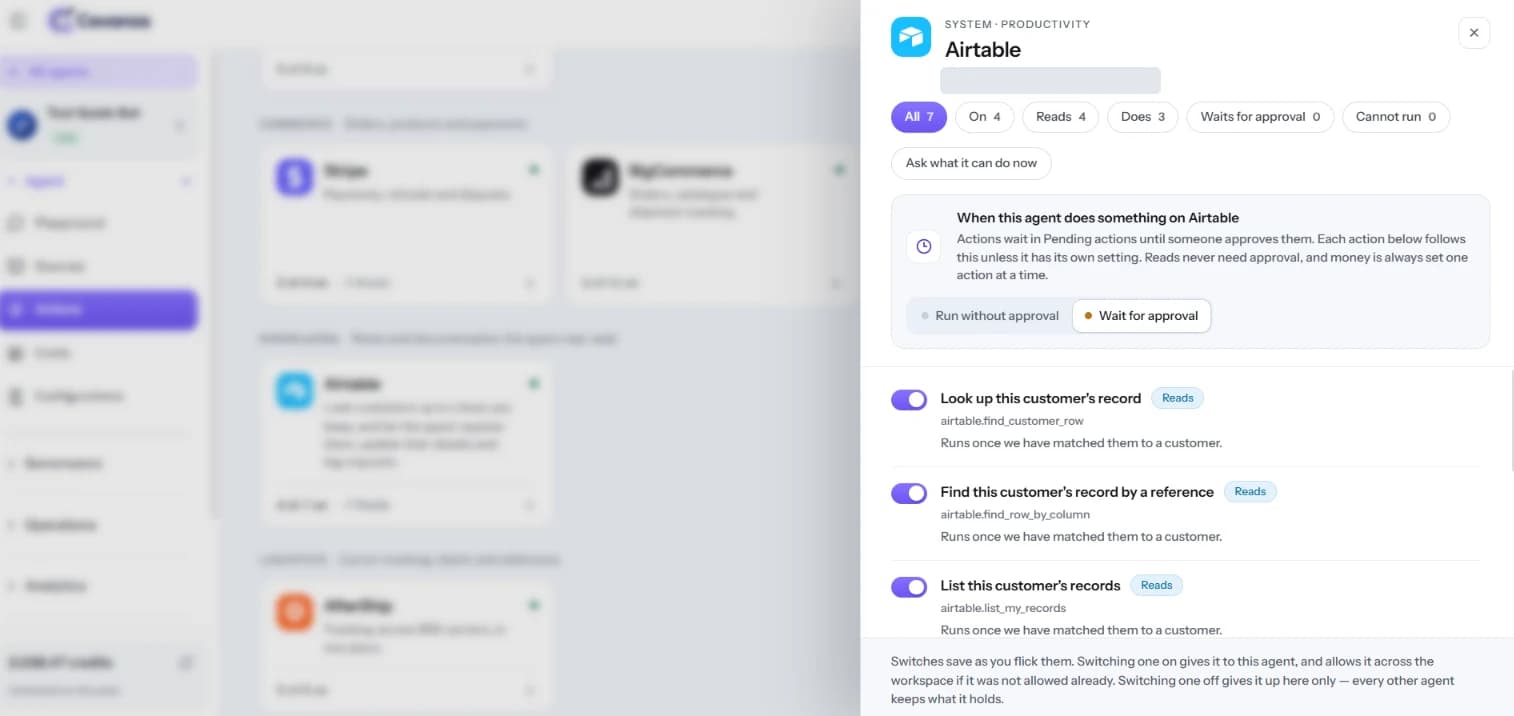
Task: Select the All 7 filter chip
Action: (919, 117)
